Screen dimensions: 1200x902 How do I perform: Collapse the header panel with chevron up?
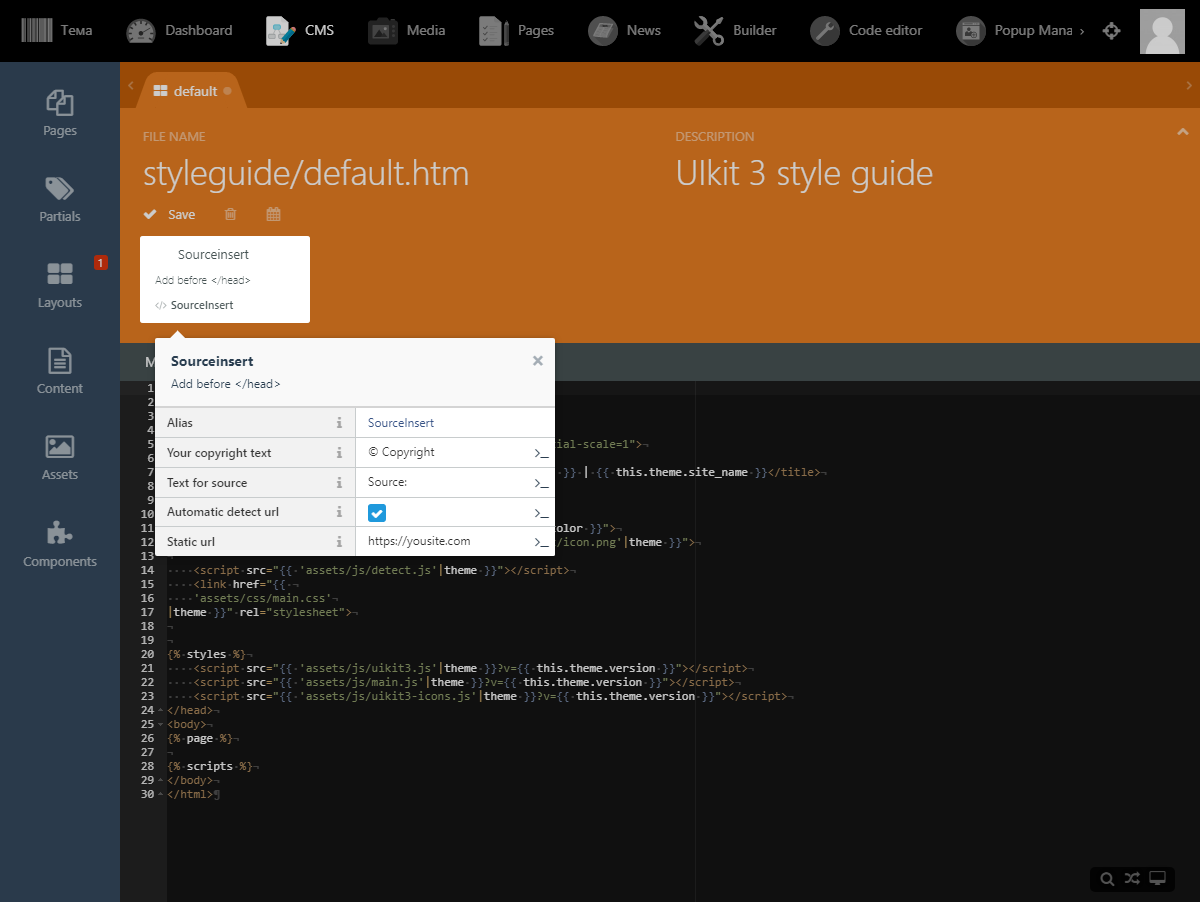[x=1182, y=131]
